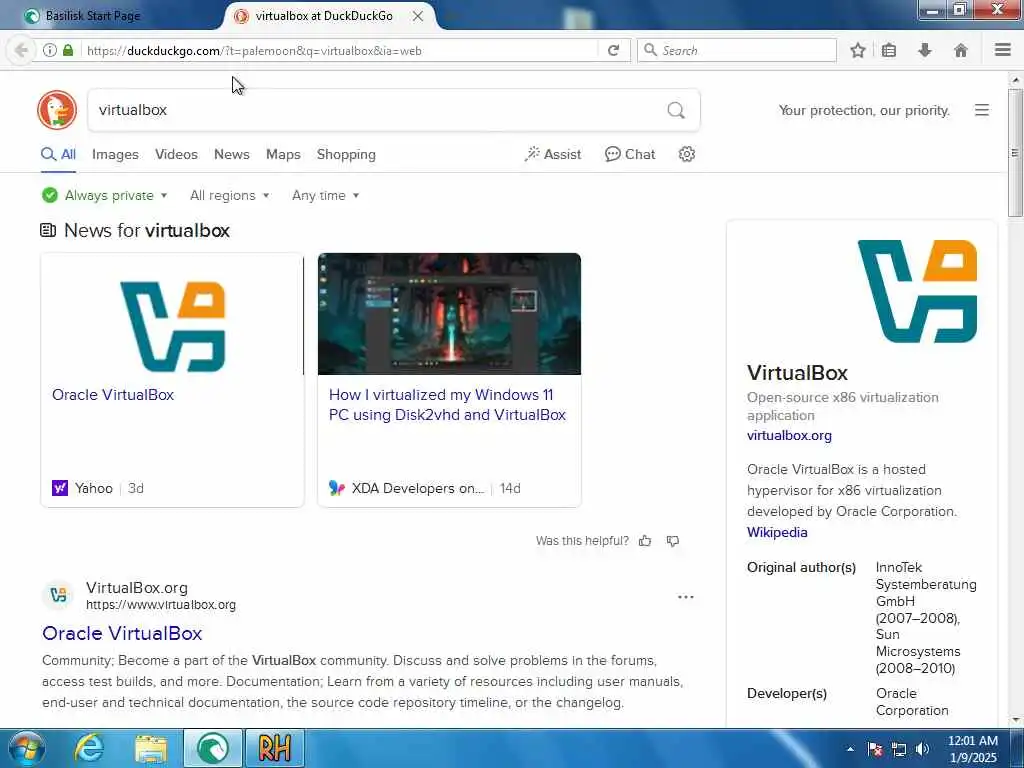Open How I virtualized my Windows 11 article
This screenshot has width=1024, height=768.
(447, 404)
